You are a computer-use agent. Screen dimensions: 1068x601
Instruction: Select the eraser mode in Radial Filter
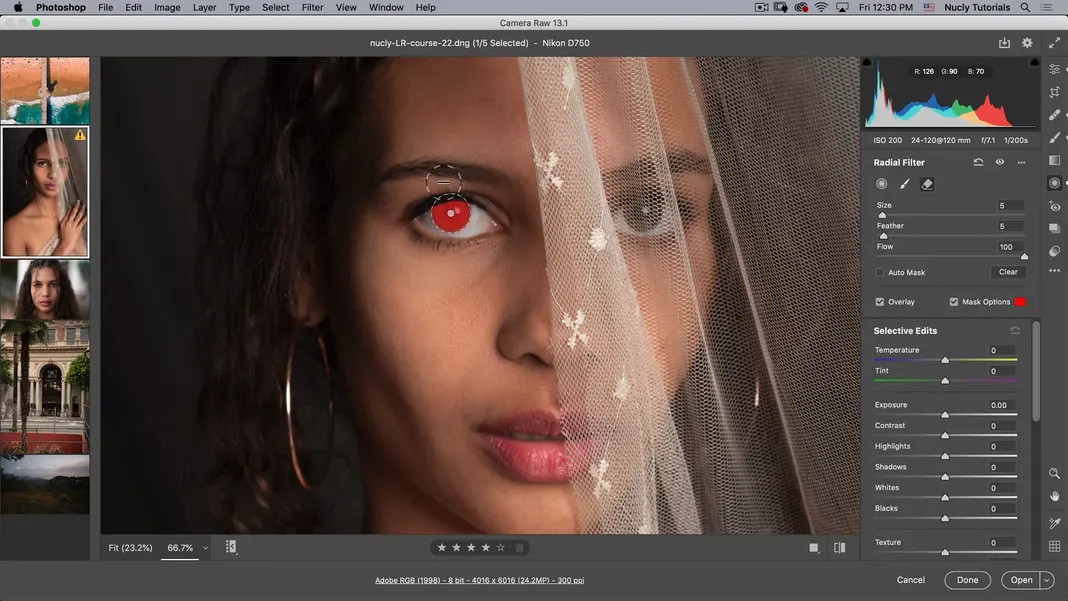tap(927, 184)
